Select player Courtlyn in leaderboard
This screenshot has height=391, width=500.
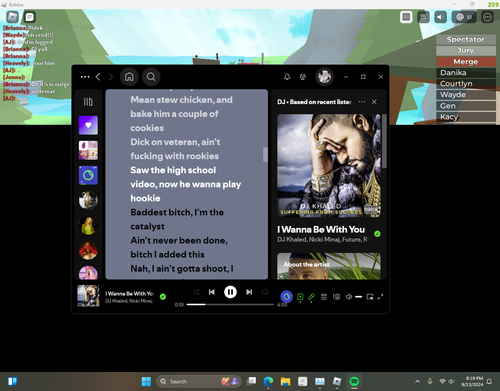point(466,84)
